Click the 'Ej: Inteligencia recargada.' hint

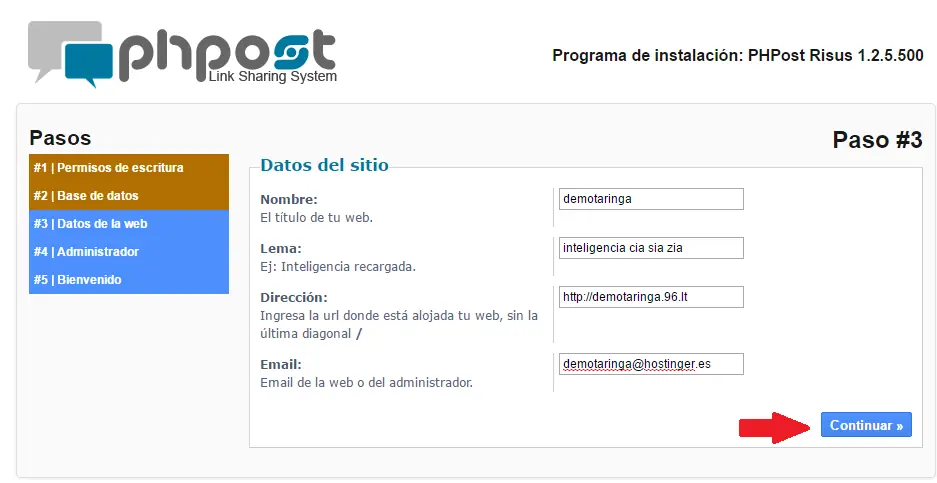point(338,267)
